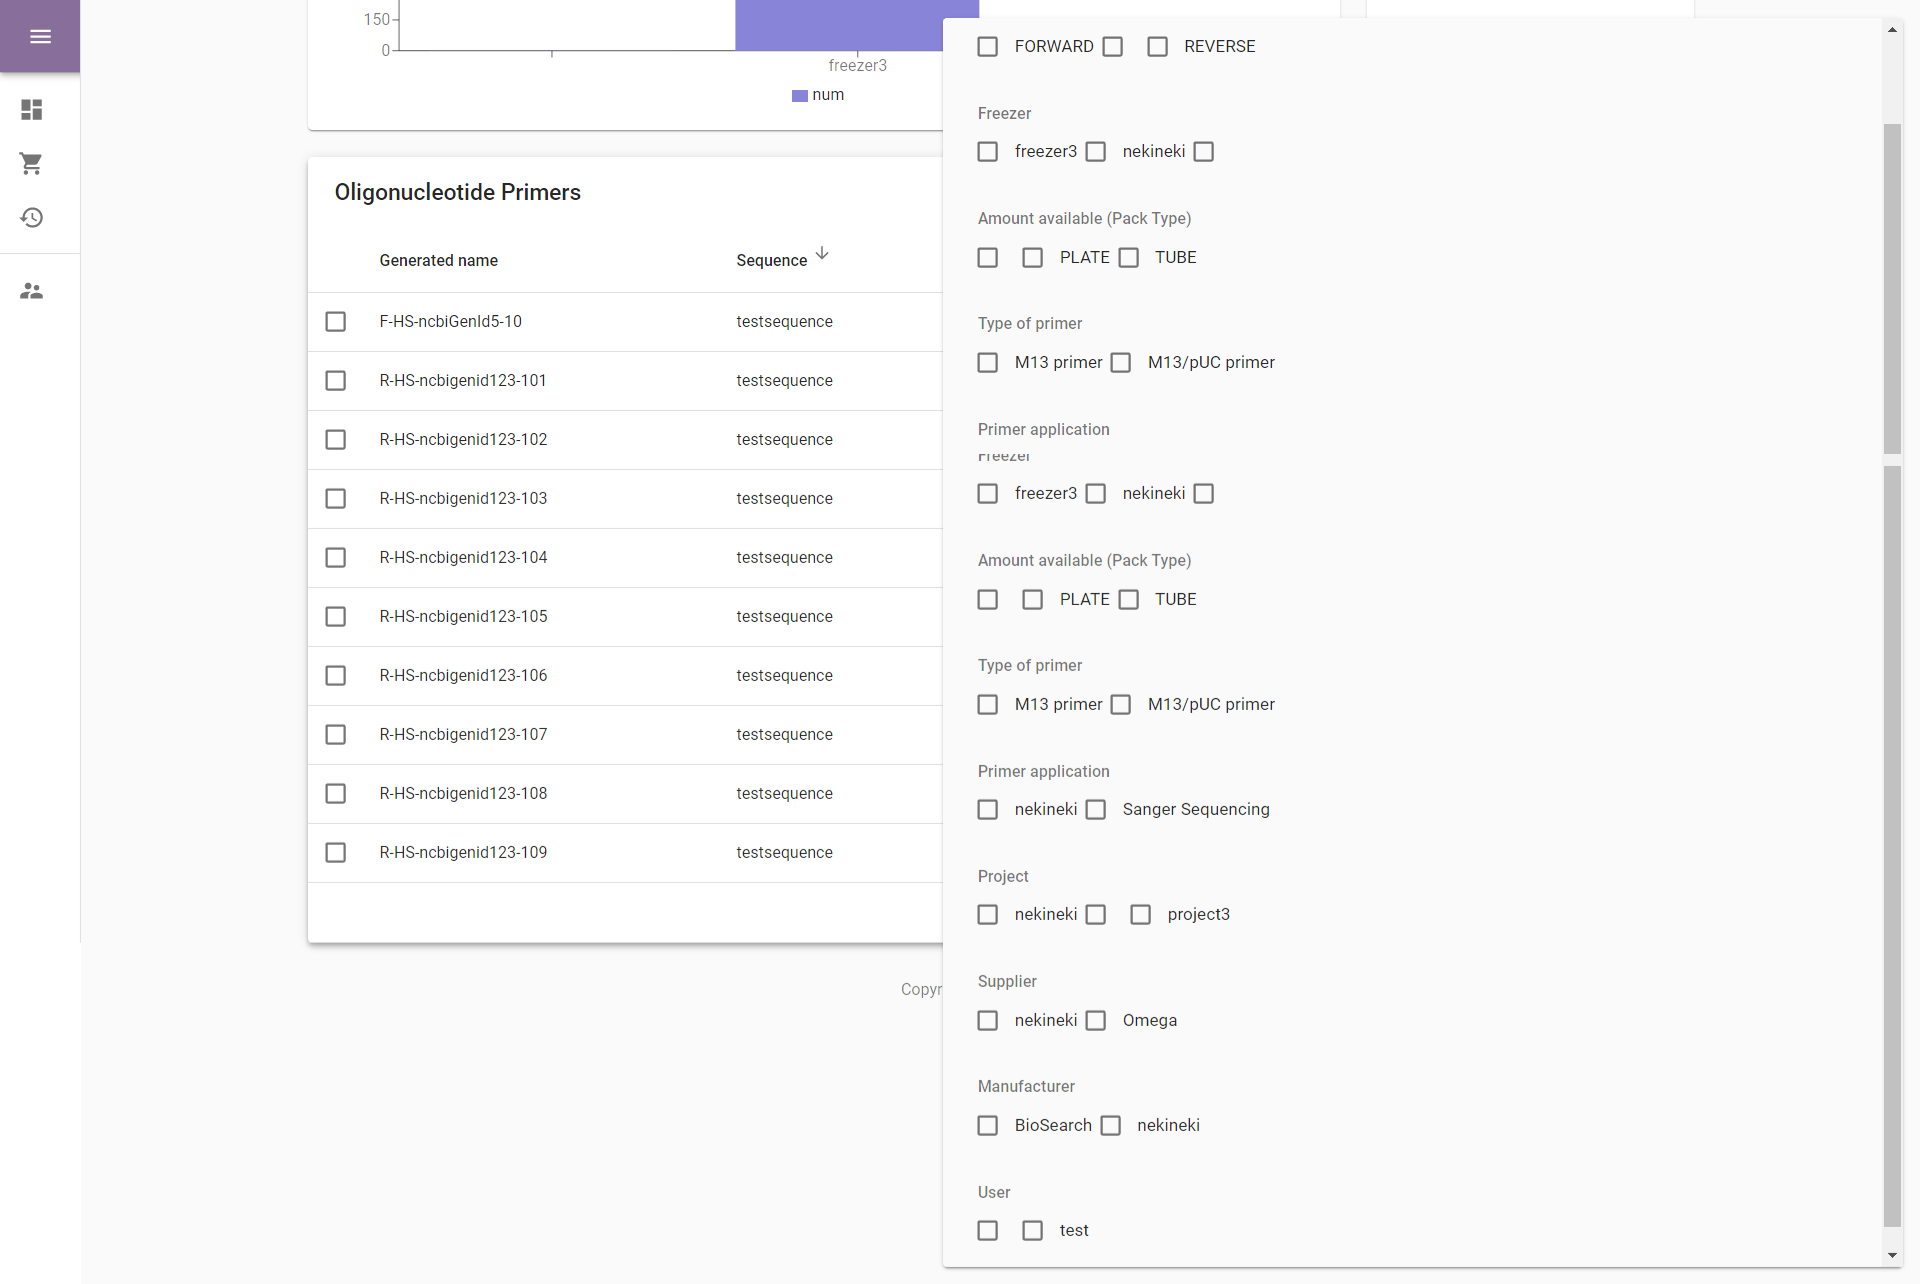
Task: Click R-HS-ncbigenid123-109 name cell
Action: [x=463, y=853]
